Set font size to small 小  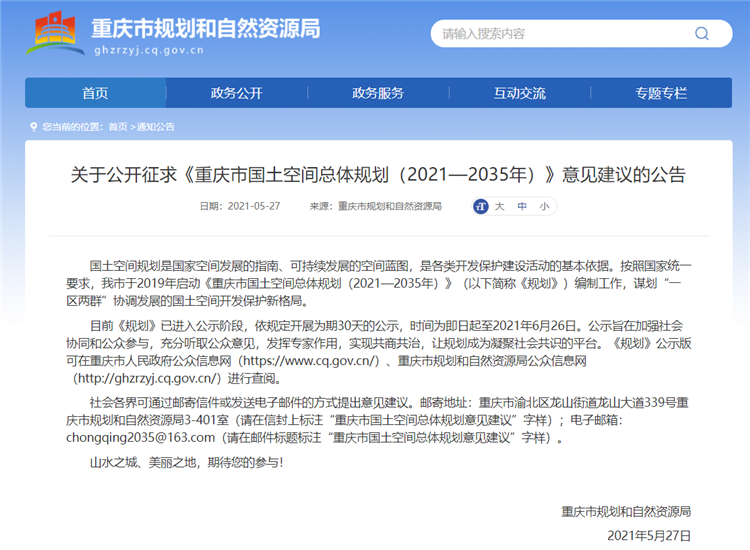[544, 207]
